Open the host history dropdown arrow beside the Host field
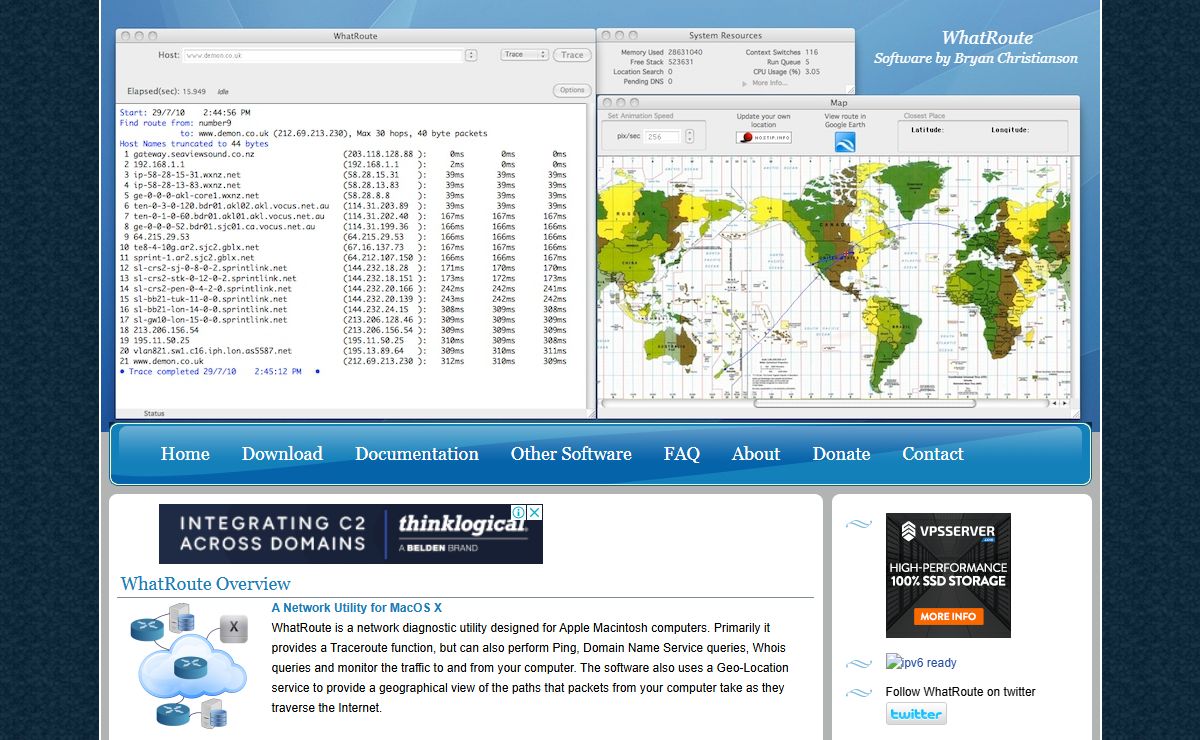Screen dimensions: 1200x740 pyautogui.click(x=471, y=55)
